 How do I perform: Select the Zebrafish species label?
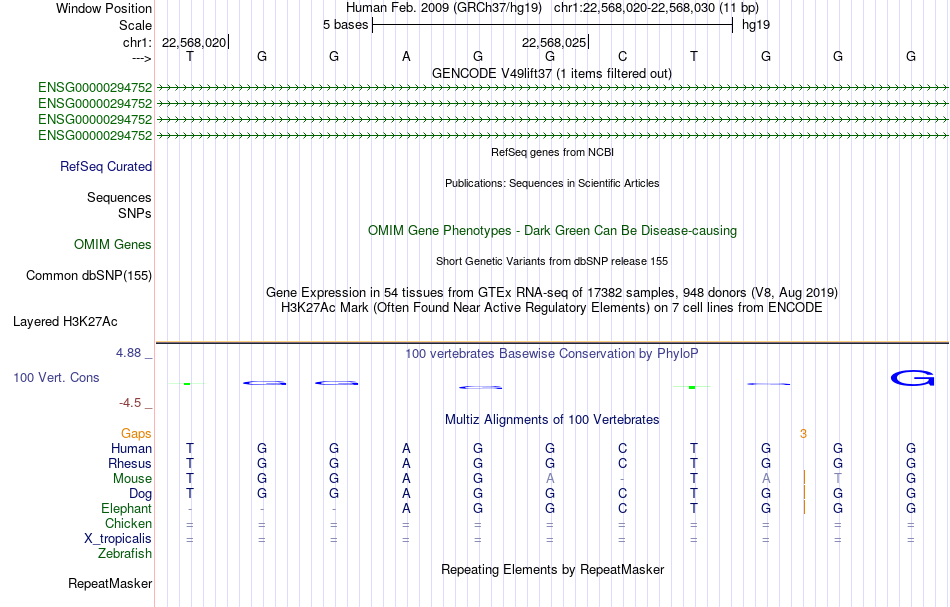click(125, 554)
